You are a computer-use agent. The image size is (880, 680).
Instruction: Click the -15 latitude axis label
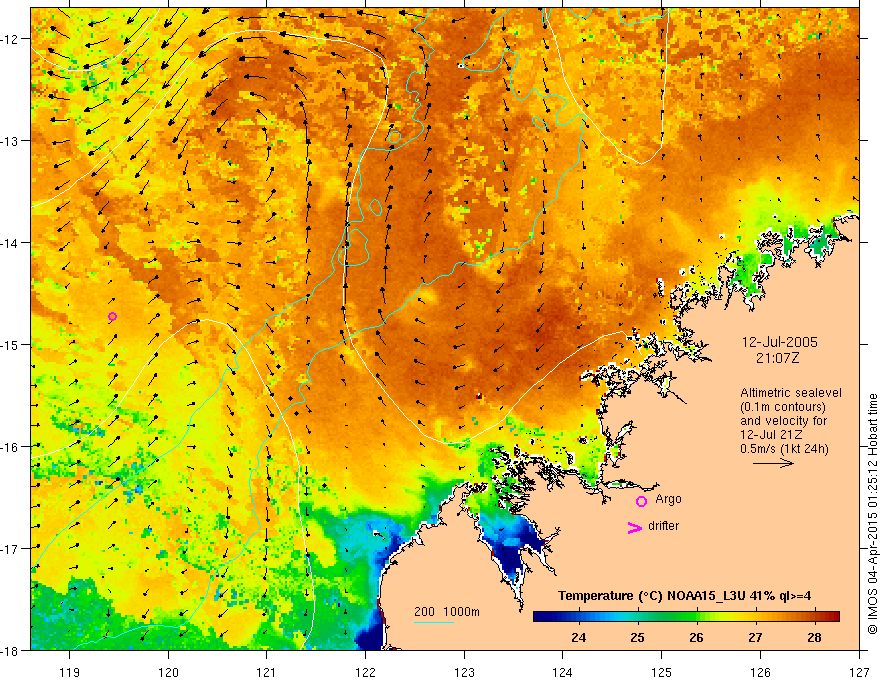pyautogui.click(x=11, y=344)
